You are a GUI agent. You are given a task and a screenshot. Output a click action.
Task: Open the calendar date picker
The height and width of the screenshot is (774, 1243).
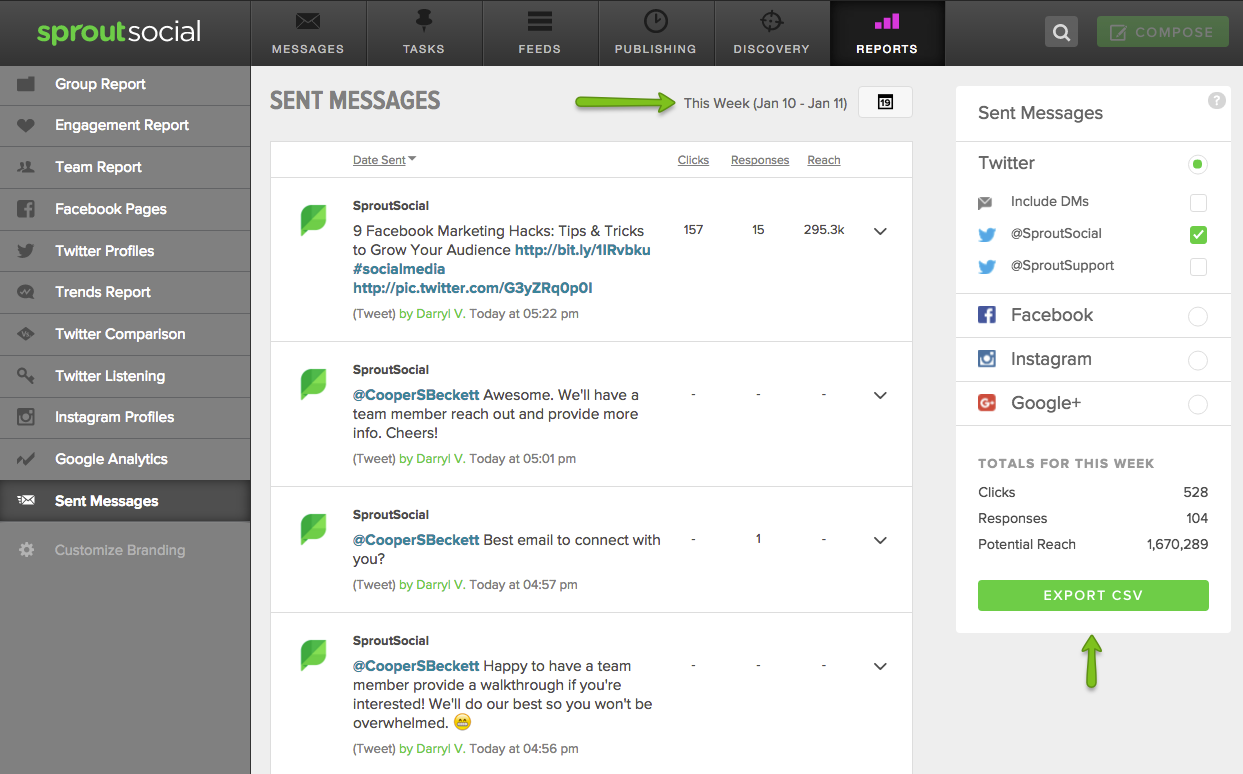[x=885, y=102]
